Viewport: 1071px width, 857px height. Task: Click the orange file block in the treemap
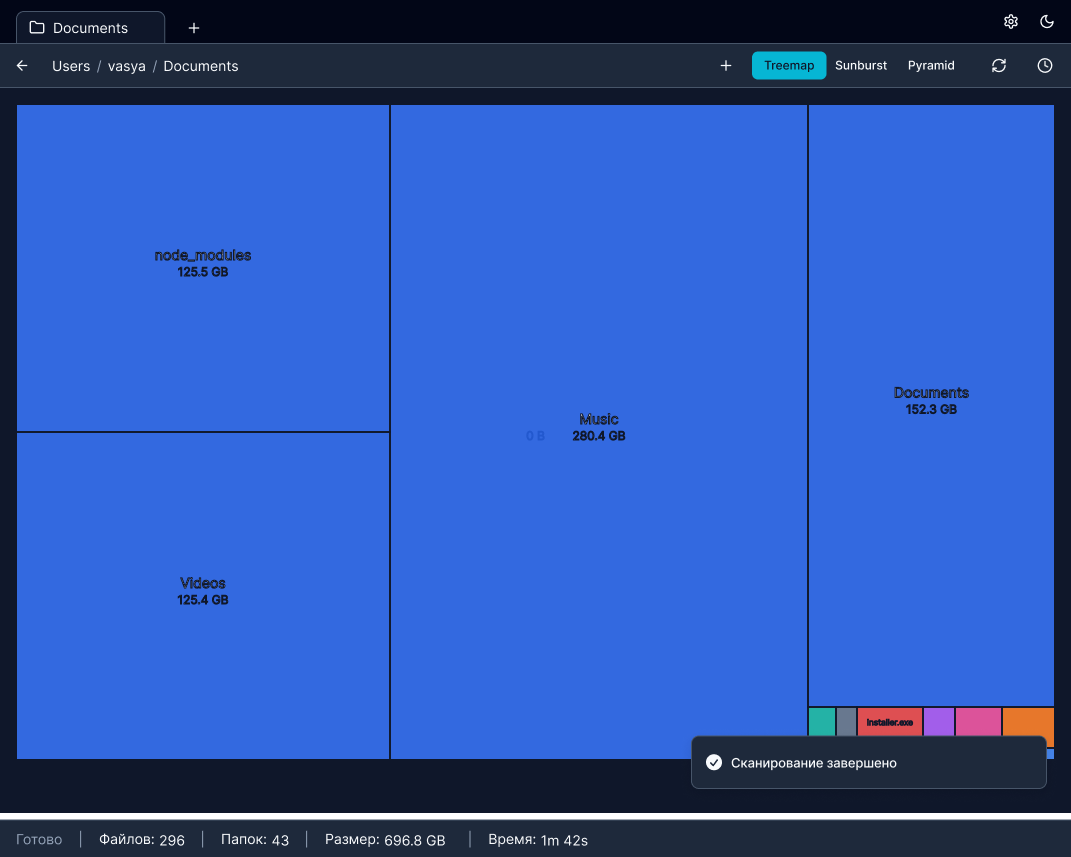tap(1030, 721)
